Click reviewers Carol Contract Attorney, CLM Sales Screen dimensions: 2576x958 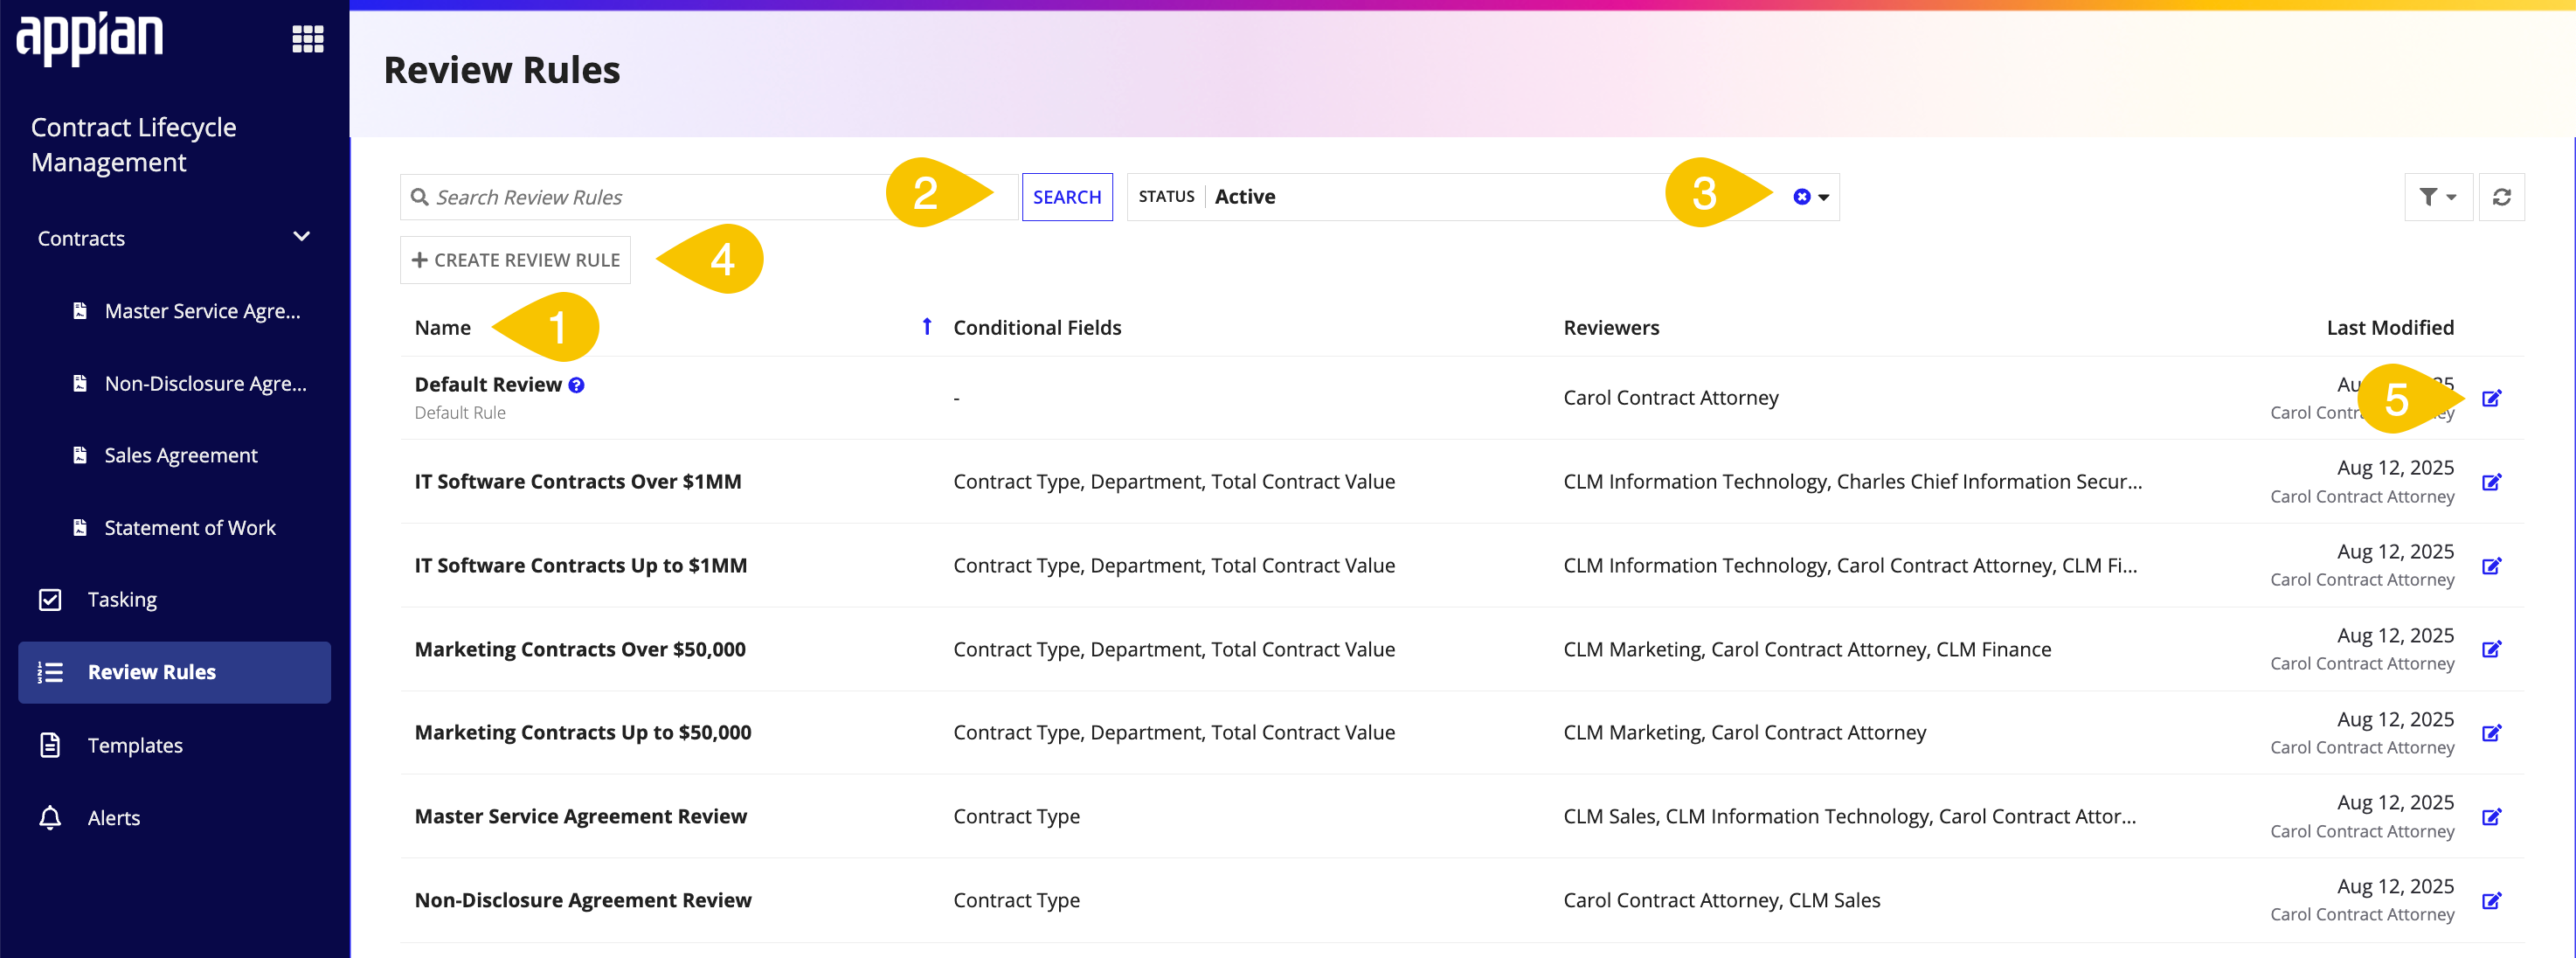pyautogui.click(x=1721, y=900)
